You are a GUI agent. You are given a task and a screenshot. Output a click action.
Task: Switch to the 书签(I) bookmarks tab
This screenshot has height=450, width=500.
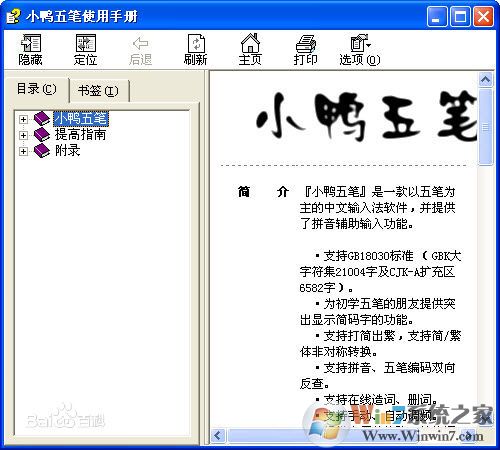pos(99,91)
